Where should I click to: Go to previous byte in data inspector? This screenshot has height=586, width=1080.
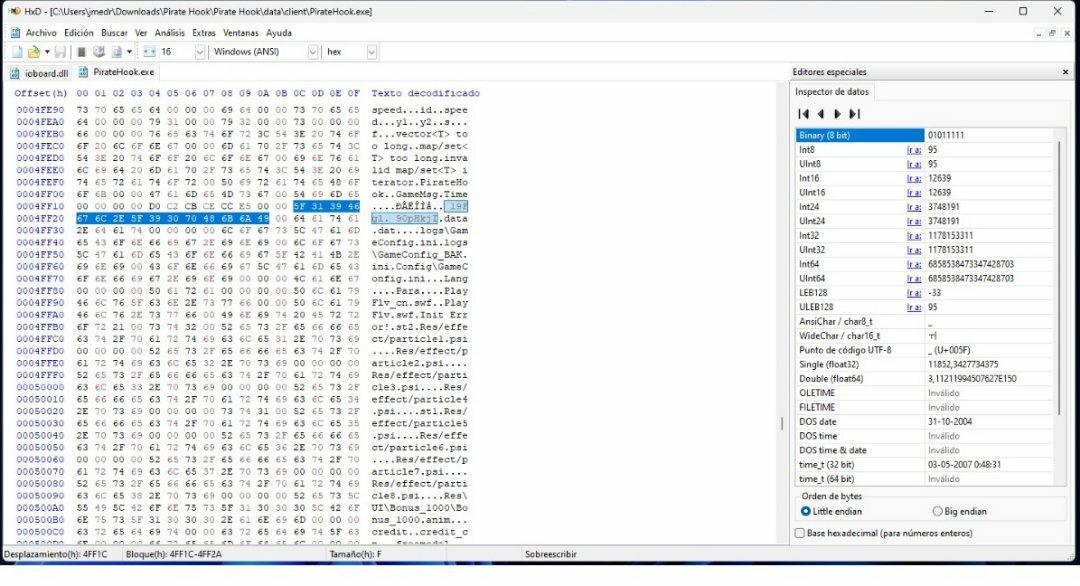(820, 114)
